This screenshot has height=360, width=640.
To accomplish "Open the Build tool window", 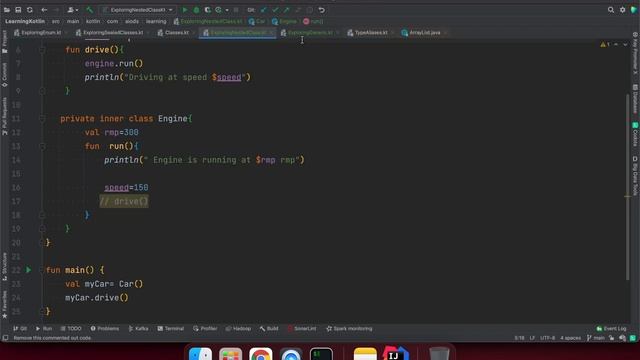I will (269, 329).
